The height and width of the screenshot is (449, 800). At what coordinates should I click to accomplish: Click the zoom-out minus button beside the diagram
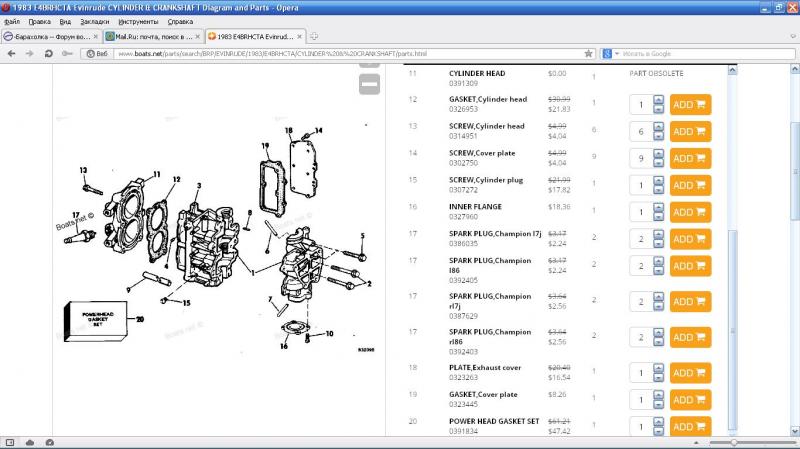pyautogui.click(x=369, y=85)
